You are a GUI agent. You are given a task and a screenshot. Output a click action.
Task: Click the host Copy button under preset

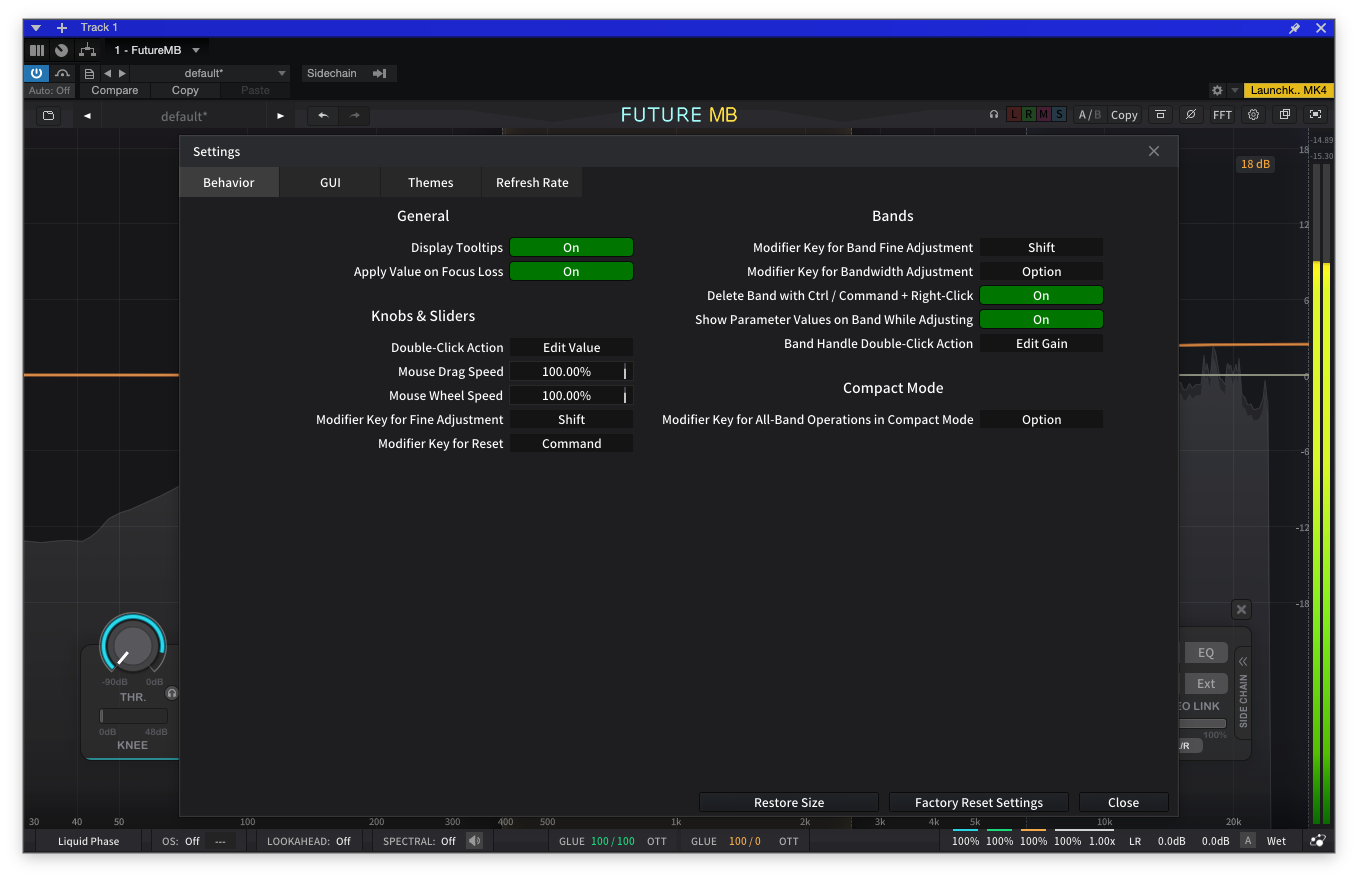185,90
